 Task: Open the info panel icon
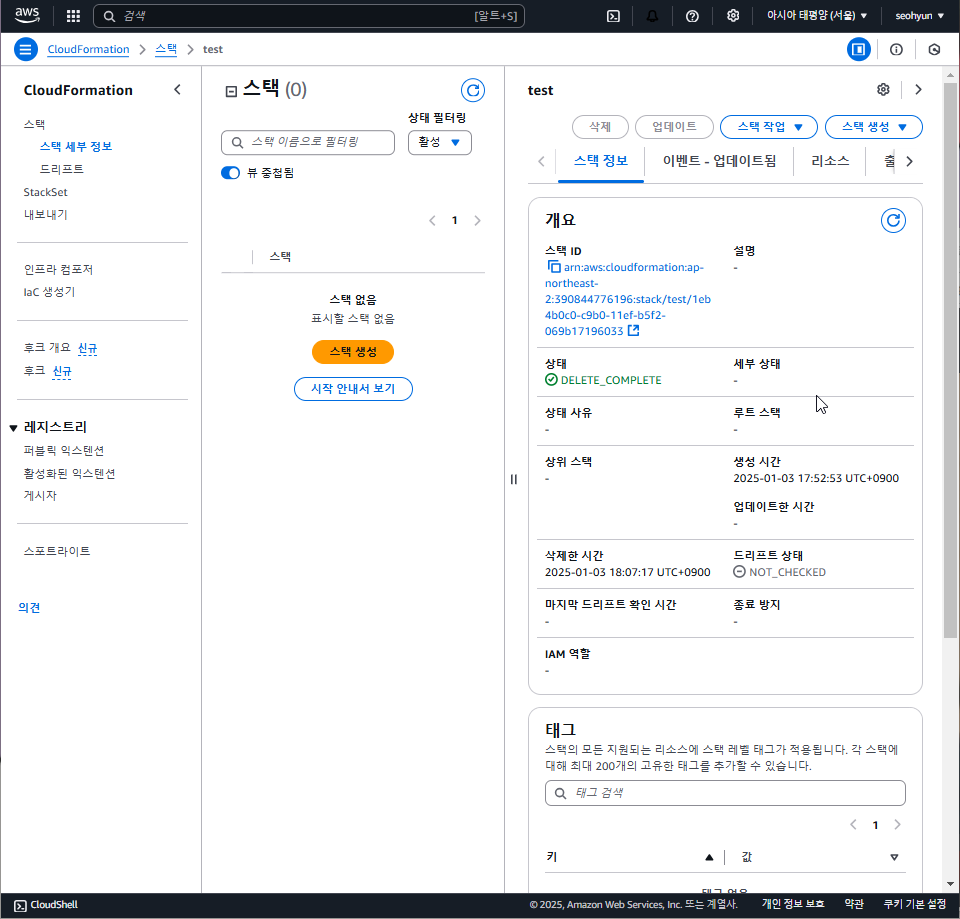(896, 50)
